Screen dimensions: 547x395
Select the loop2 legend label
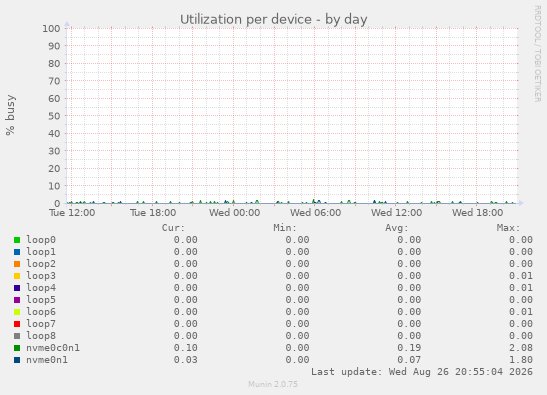point(41,263)
